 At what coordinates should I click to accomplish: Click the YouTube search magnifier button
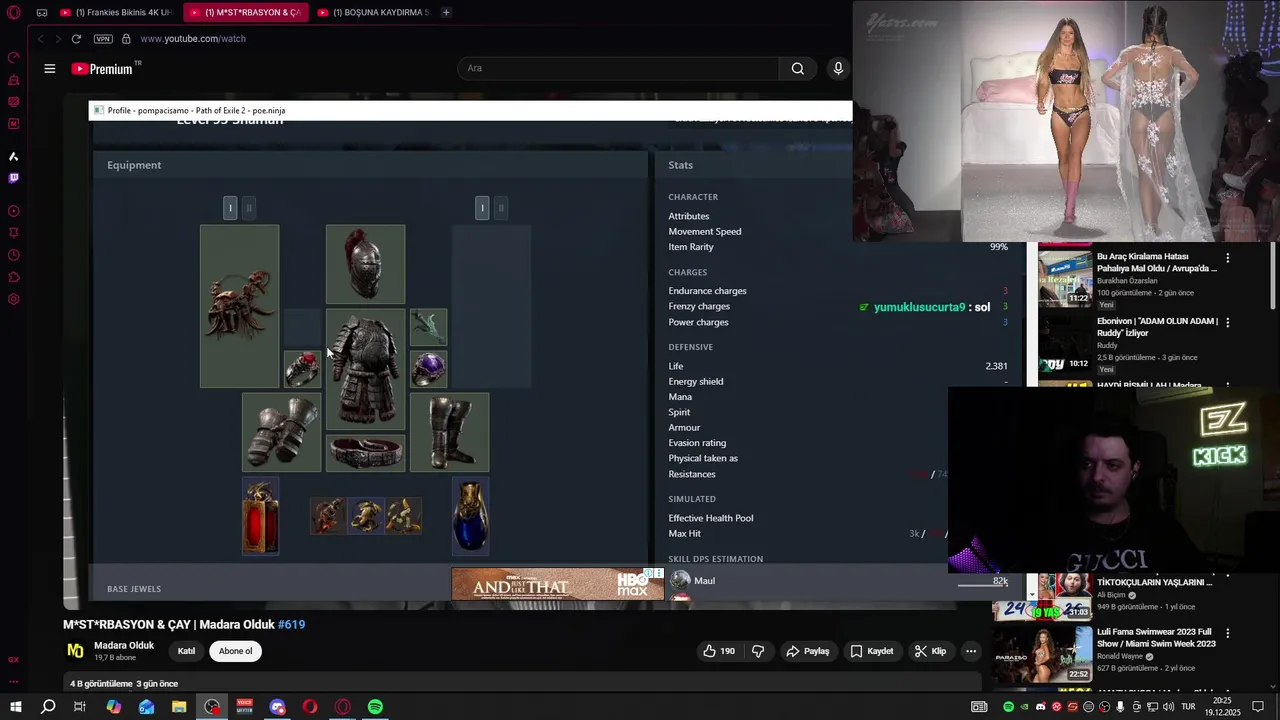pos(797,68)
